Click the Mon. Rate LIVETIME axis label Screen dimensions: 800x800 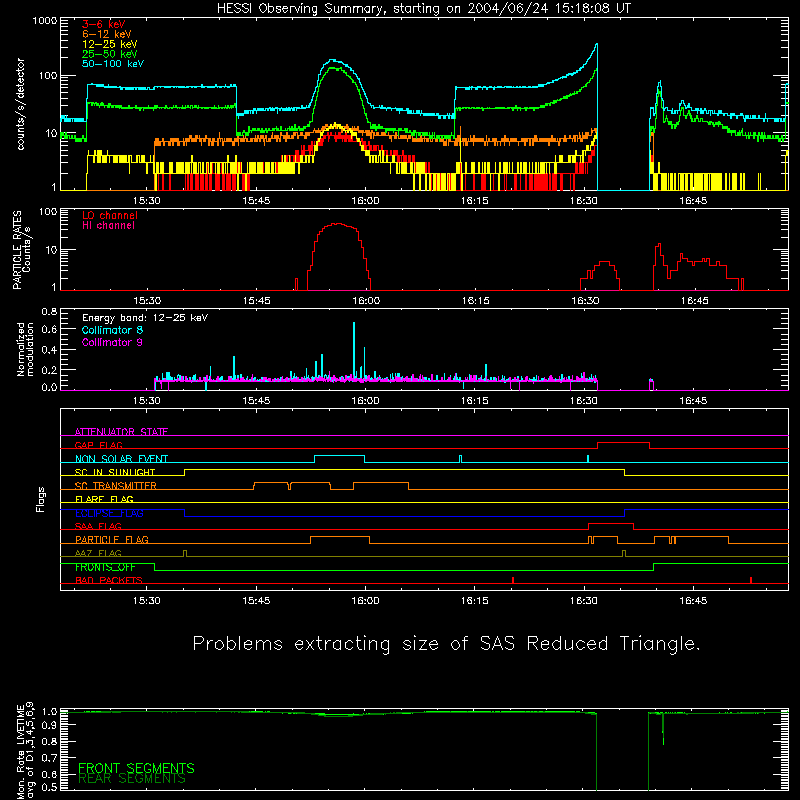[x=25, y=750]
